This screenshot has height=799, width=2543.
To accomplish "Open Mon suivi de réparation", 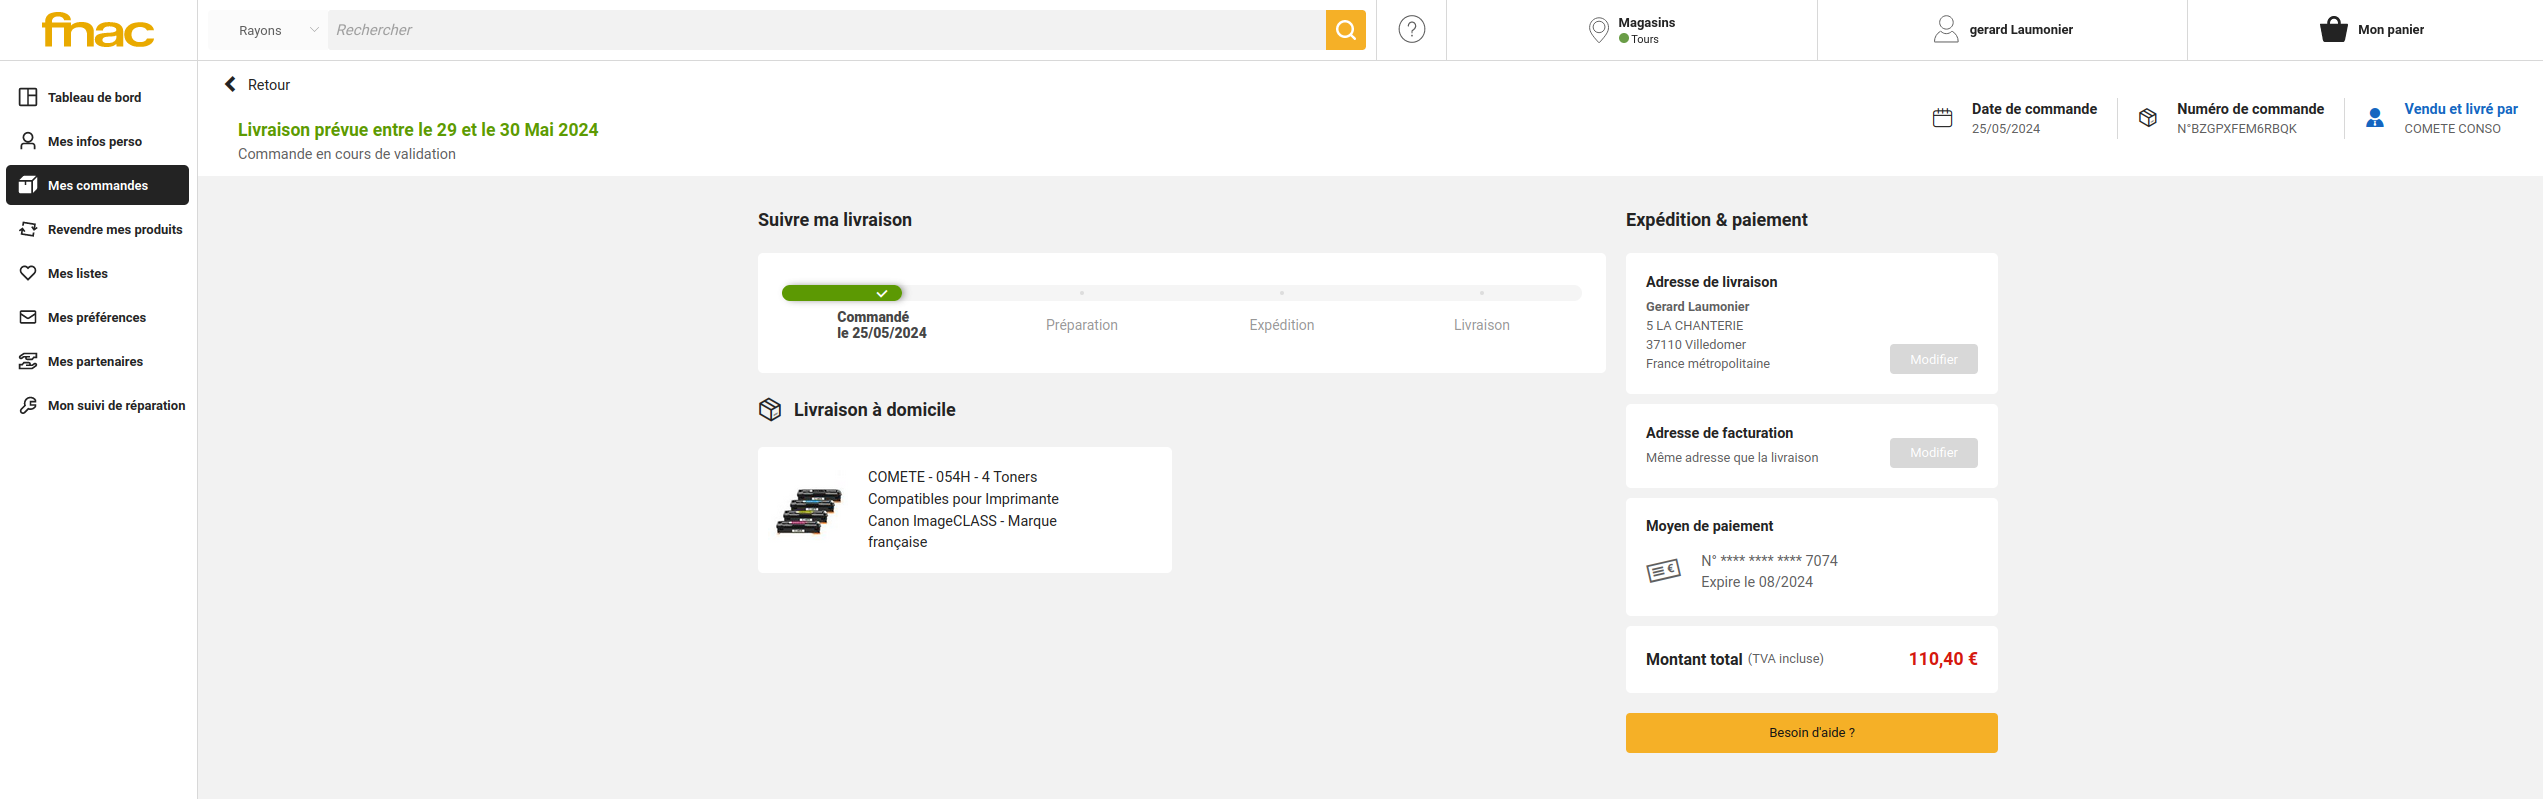I will (116, 405).
